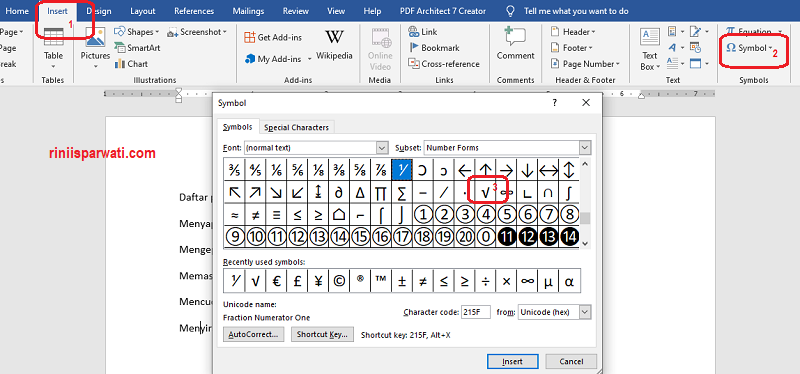Open the Footer dropdown

pyautogui.click(x=571, y=48)
